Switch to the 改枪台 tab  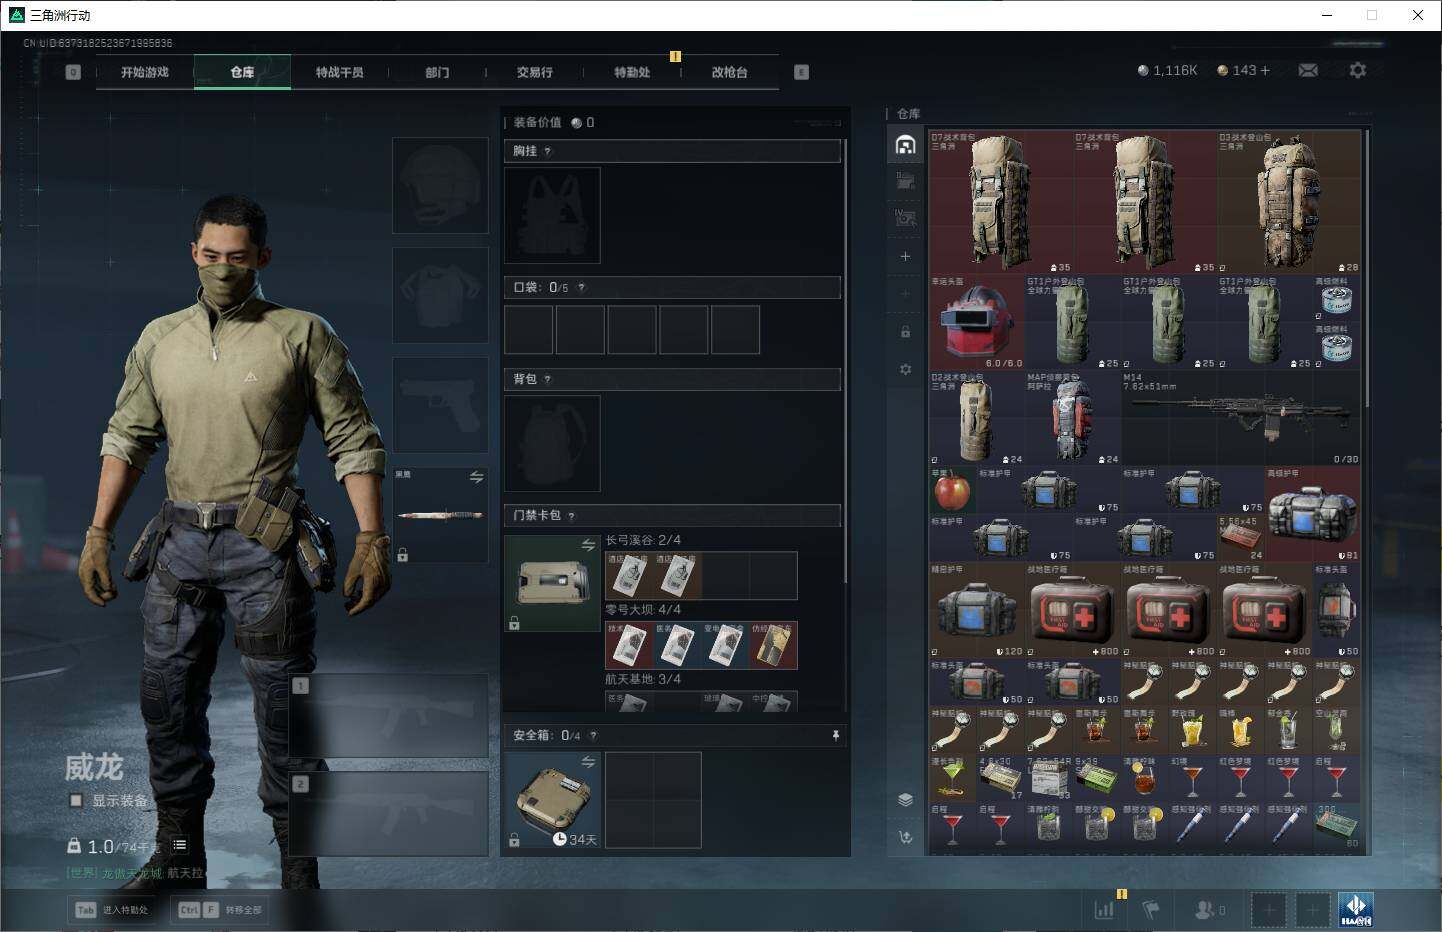tap(730, 72)
